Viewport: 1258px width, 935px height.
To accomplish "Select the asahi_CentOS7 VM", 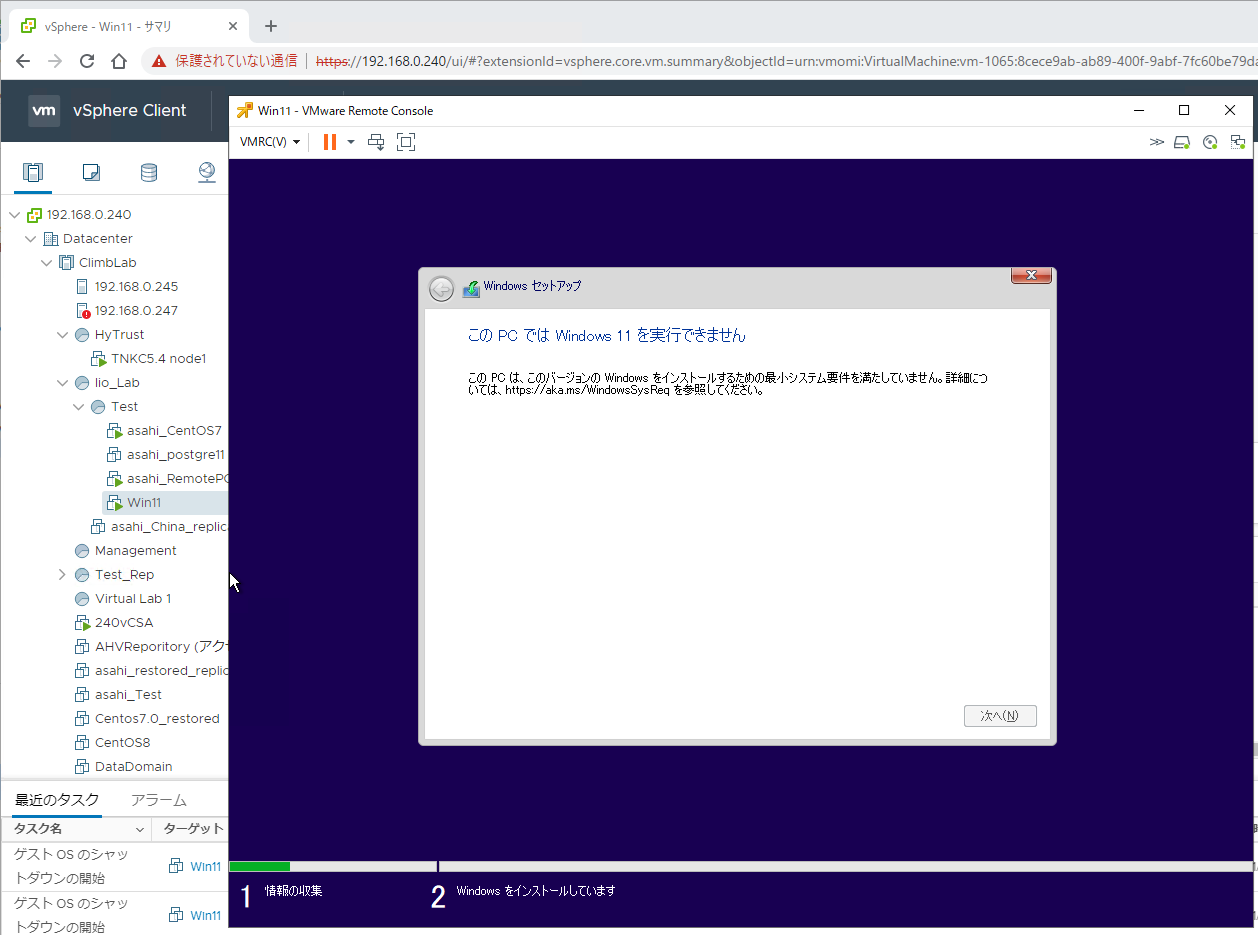I will point(174,430).
